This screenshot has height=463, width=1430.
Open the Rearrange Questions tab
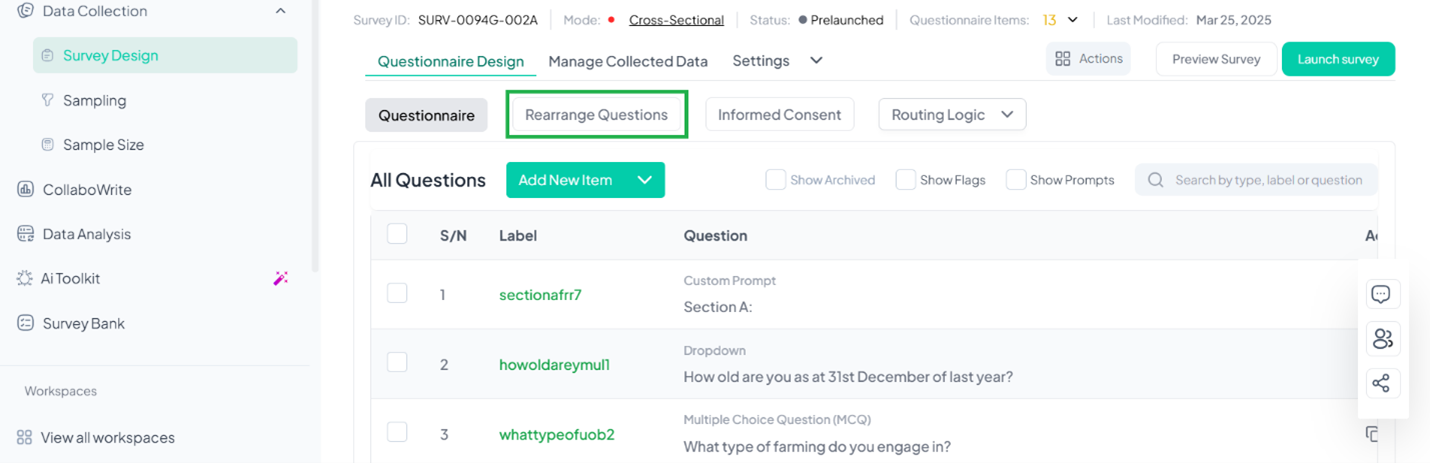coord(596,115)
